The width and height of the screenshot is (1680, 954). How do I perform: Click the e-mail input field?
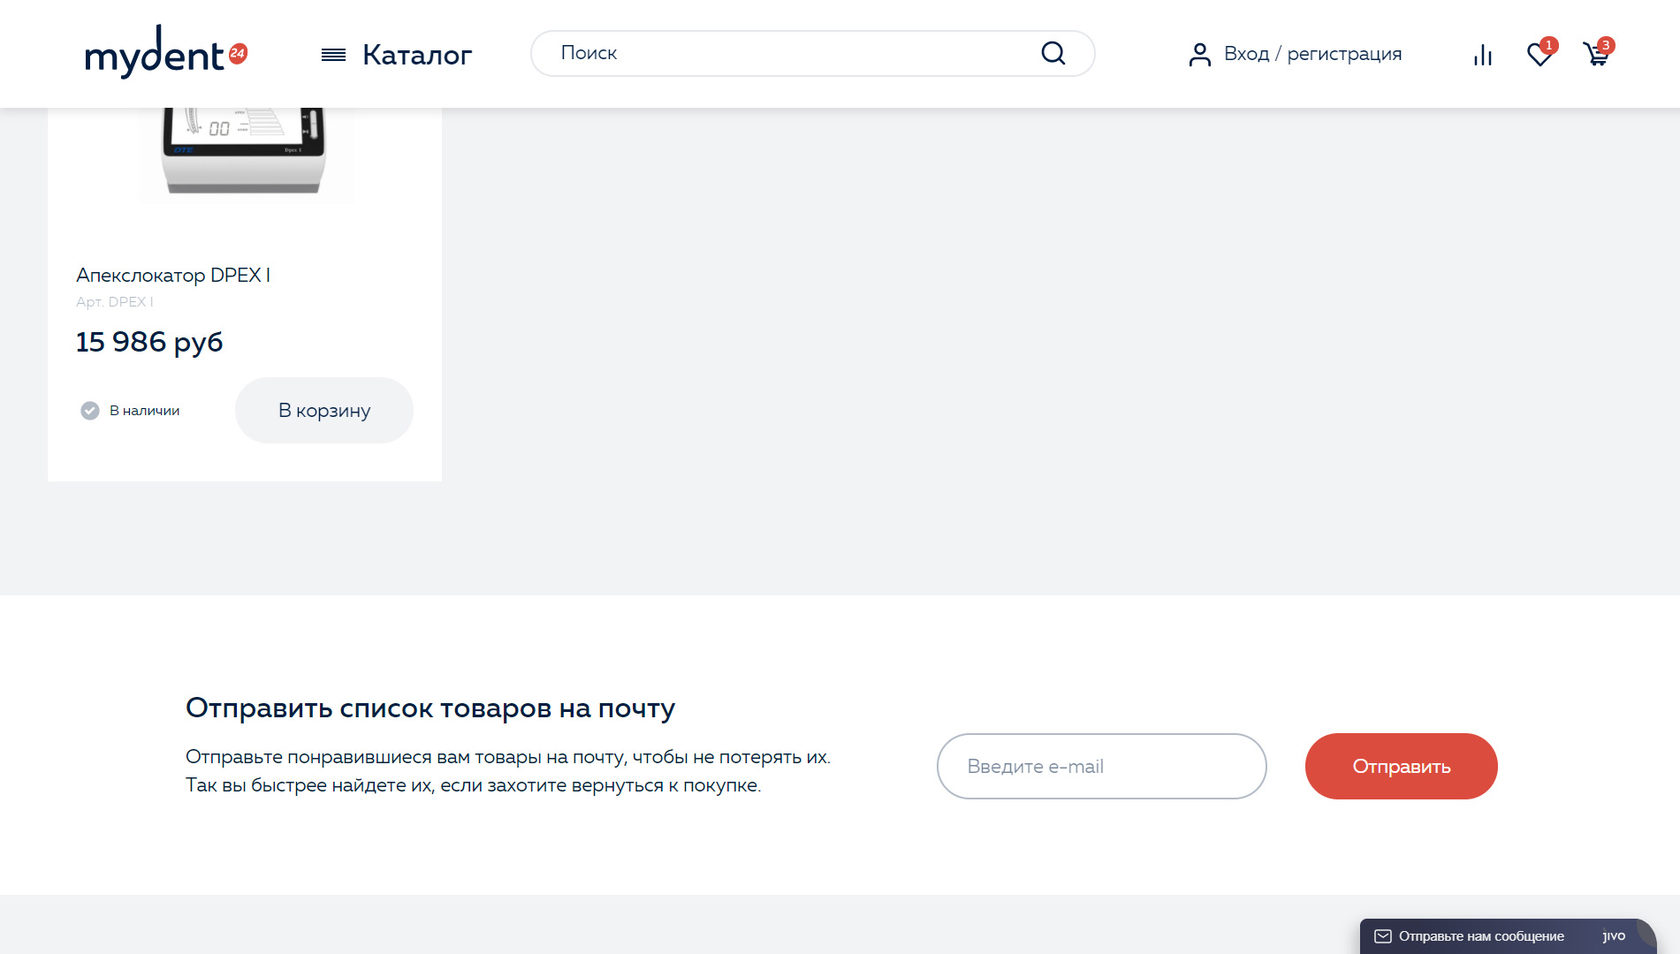[1101, 766]
